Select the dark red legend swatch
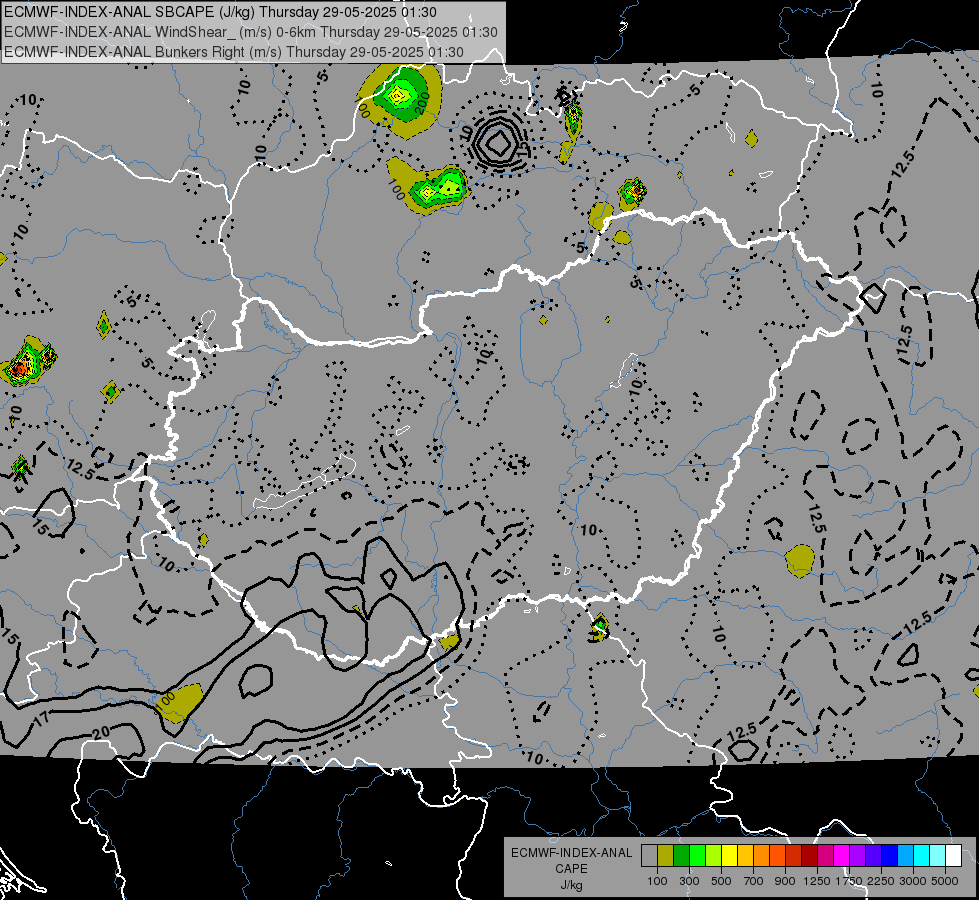Screen dimensions: 979x900 click(809, 855)
